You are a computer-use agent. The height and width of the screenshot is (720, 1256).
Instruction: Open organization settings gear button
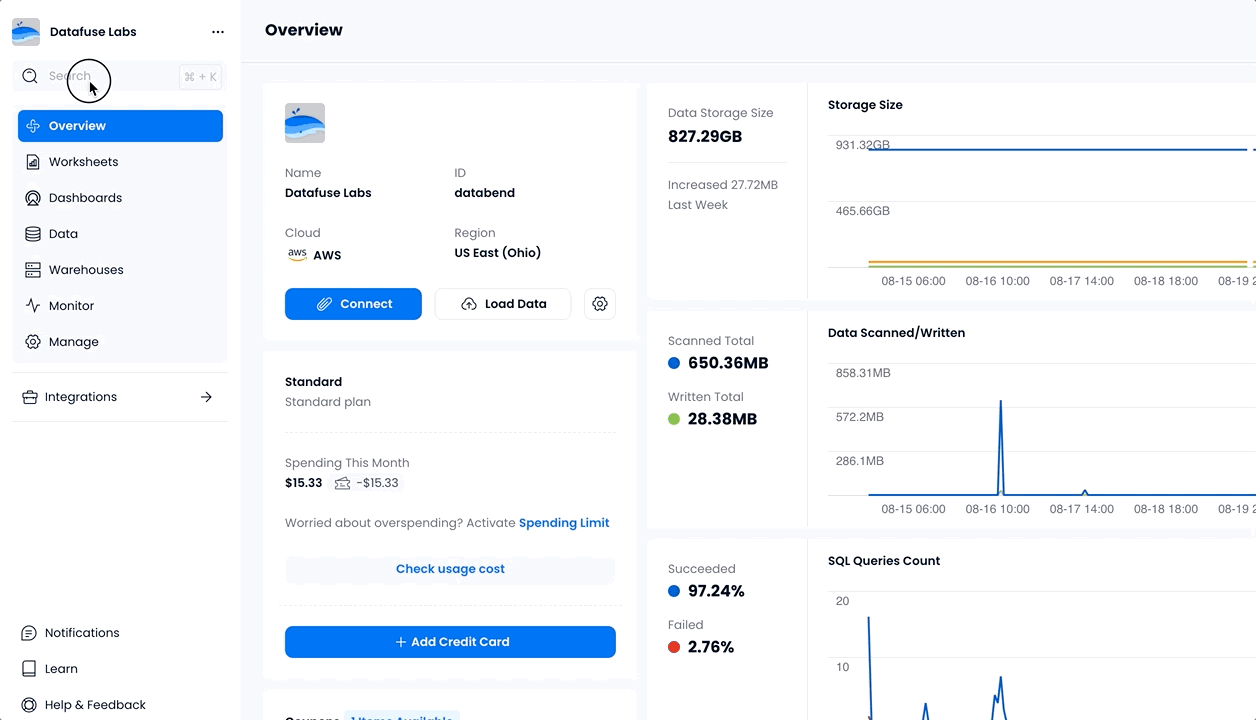tap(600, 304)
